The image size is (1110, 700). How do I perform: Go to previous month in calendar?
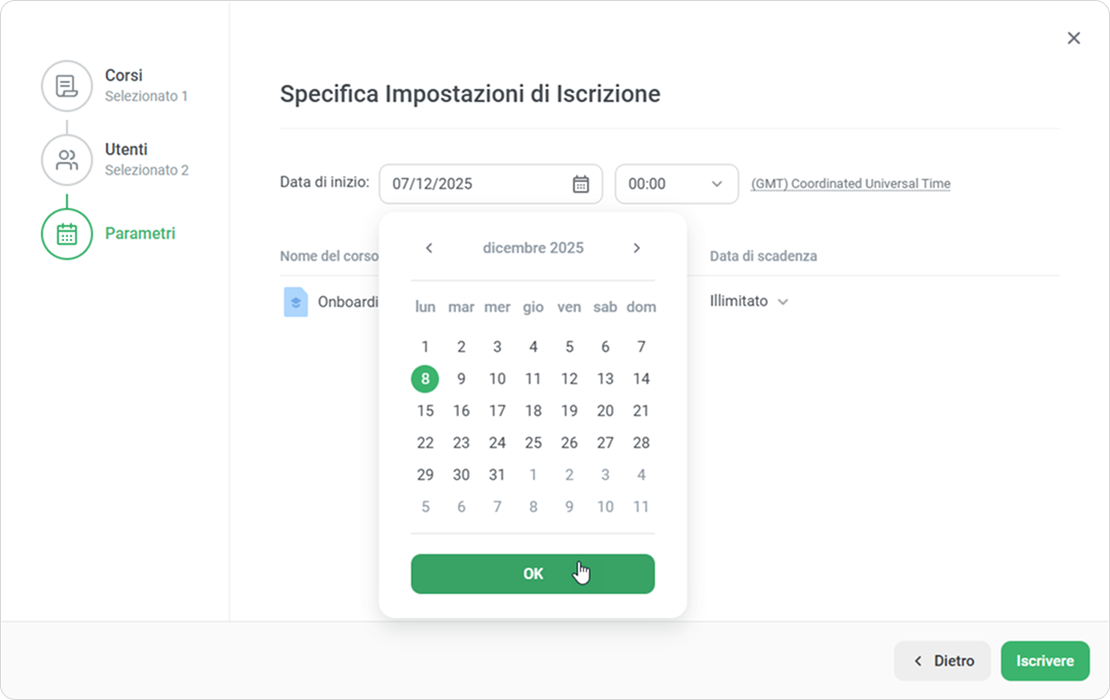point(429,248)
